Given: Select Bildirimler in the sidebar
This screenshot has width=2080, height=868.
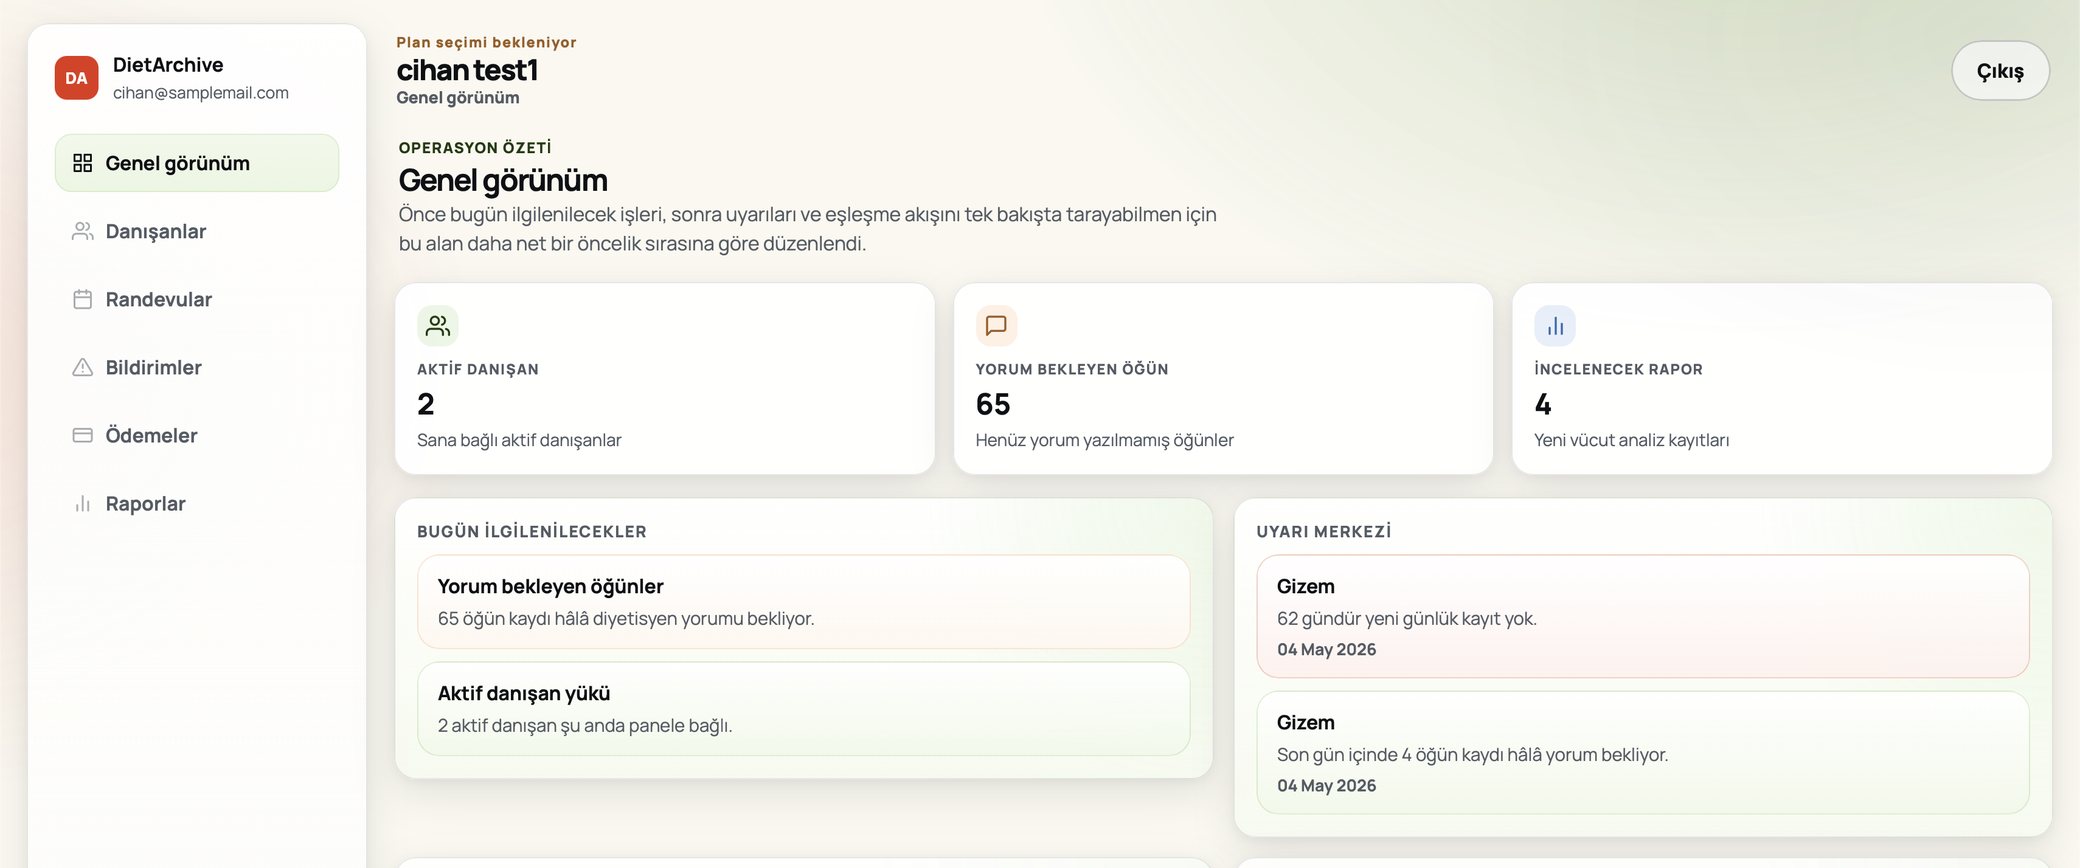Looking at the screenshot, I should point(197,367).
